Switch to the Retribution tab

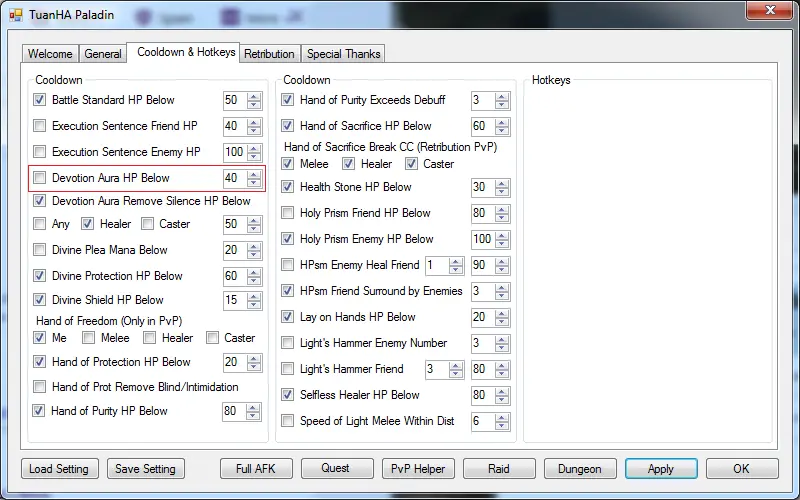[x=269, y=54]
